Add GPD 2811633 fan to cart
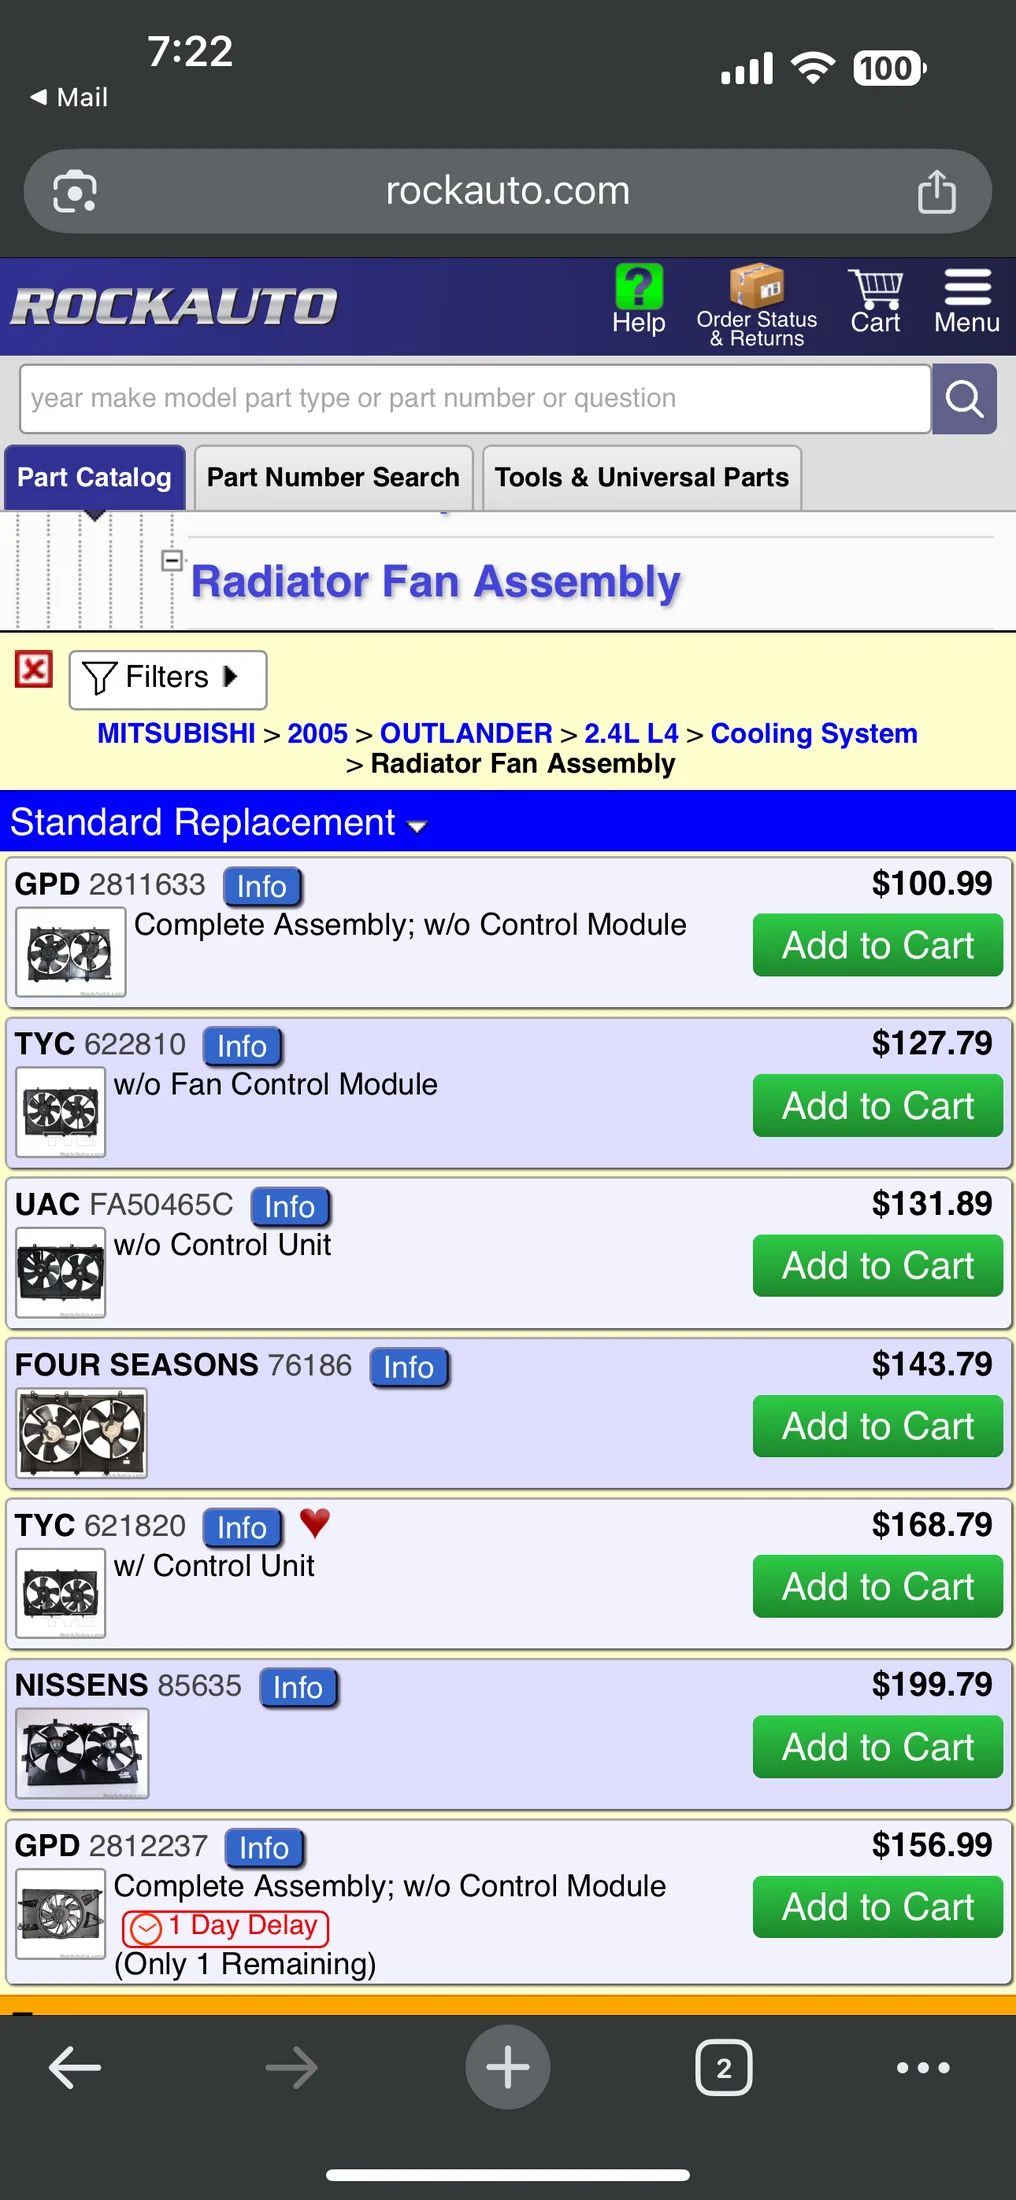The width and height of the screenshot is (1016, 2200). point(877,946)
